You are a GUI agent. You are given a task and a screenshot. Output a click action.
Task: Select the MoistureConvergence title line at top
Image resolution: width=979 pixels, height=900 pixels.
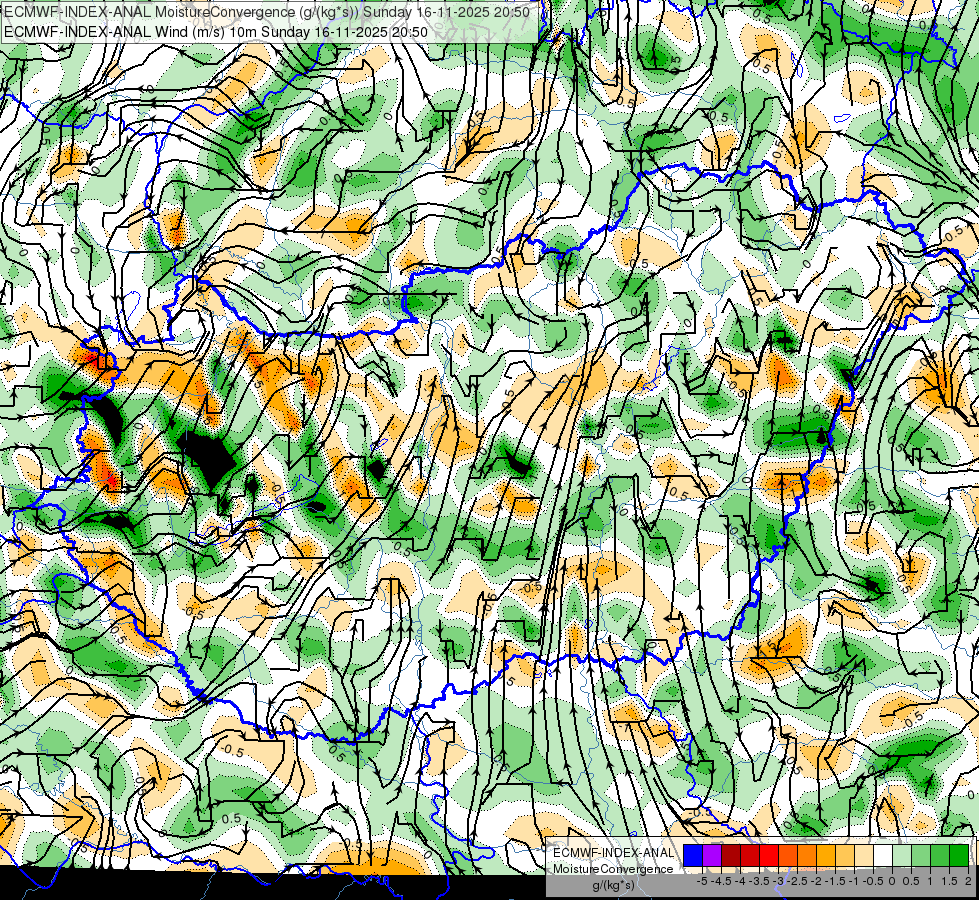tap(267, 12)
